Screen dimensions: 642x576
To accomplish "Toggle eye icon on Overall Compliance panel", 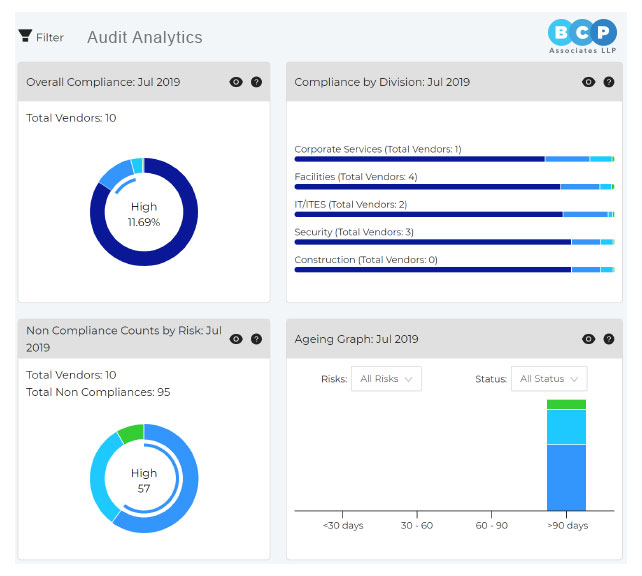I will pyautogui.click(x=236, y=82).
